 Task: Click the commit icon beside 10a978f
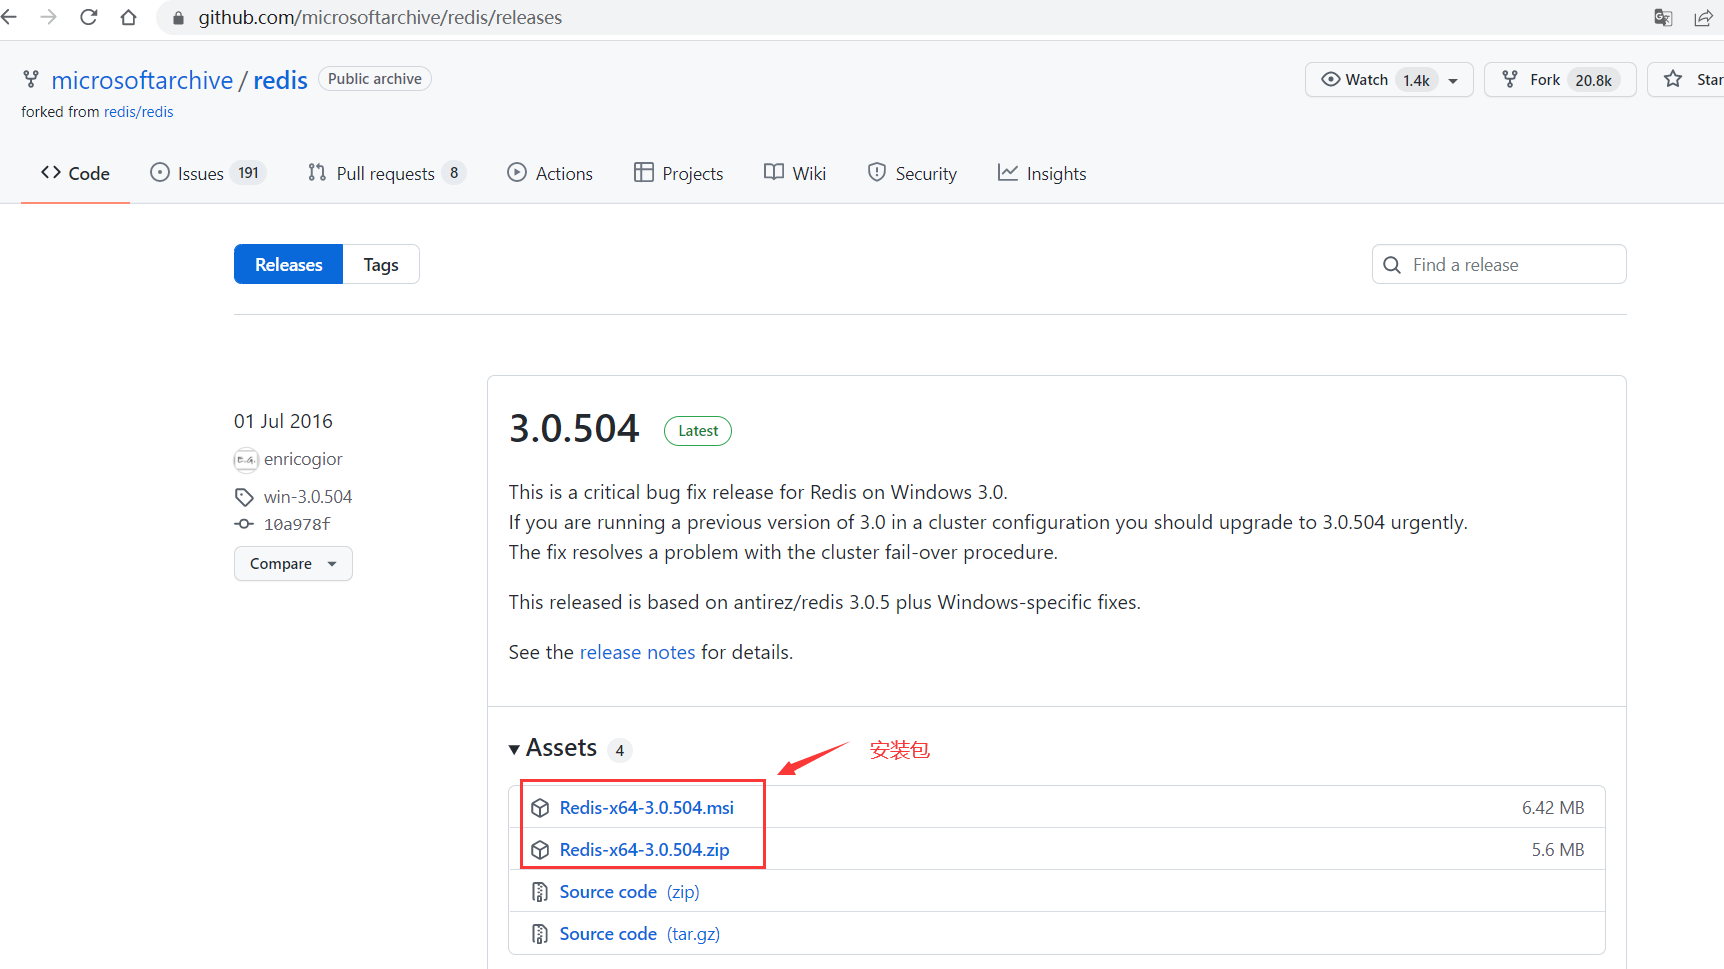coord(244,524)
